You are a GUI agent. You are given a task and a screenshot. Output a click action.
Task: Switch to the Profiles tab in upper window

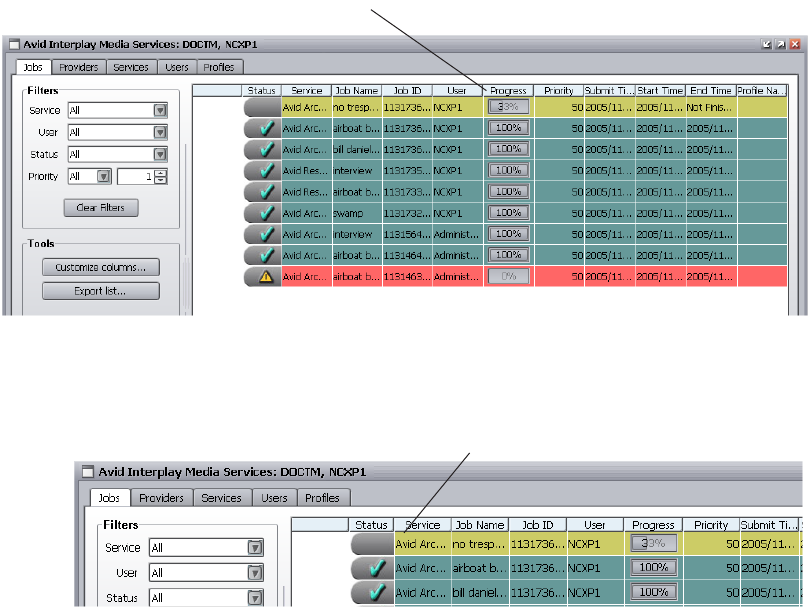tap(219, 67)
